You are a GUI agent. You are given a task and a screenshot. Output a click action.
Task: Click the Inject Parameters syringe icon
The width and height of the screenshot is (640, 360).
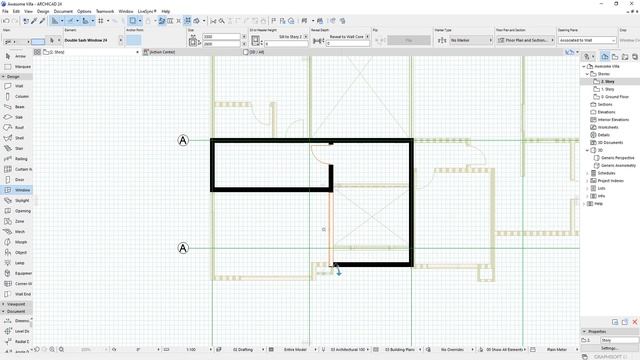[42, 21]
